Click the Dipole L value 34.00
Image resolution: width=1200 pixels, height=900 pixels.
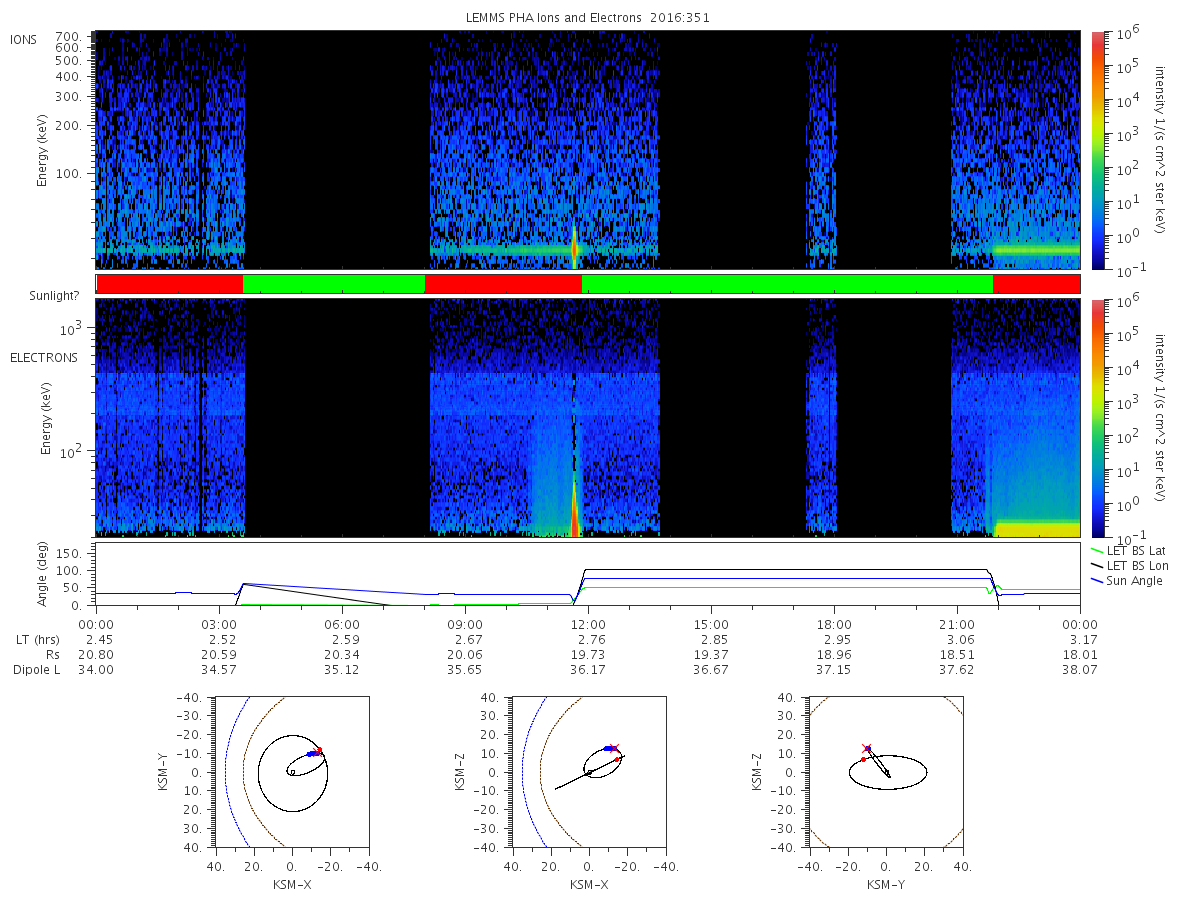pos(96,670)
